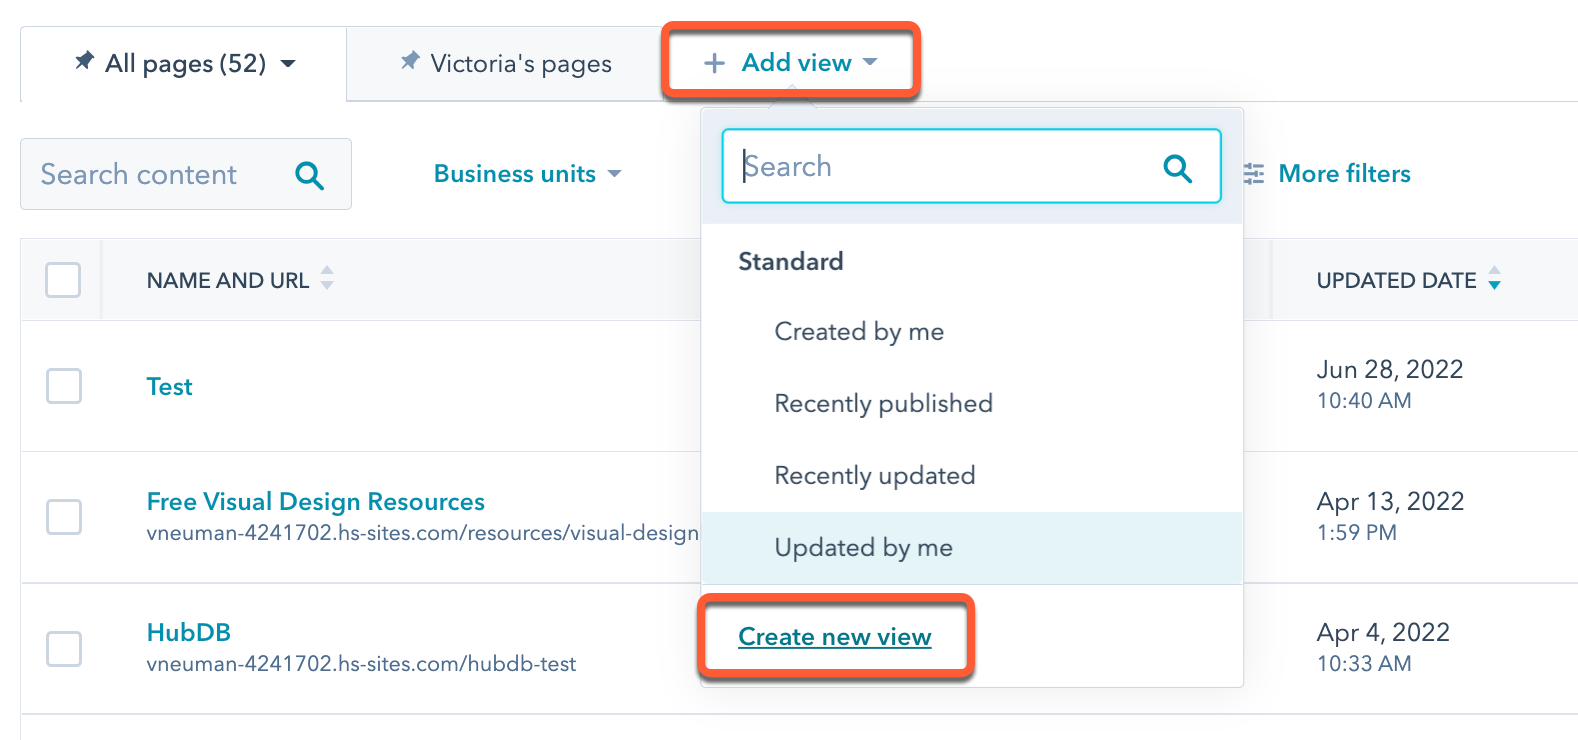Click the NAME AND URL column header
The width and height of the screenshot is (1578, 740).
coord(228,281)
